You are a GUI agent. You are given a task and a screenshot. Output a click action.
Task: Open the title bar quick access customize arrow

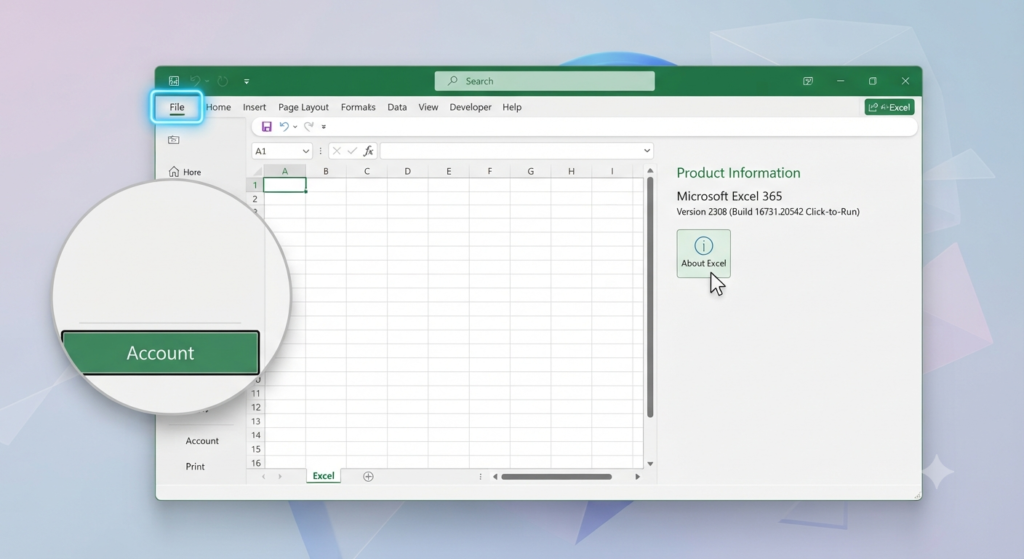246,82
